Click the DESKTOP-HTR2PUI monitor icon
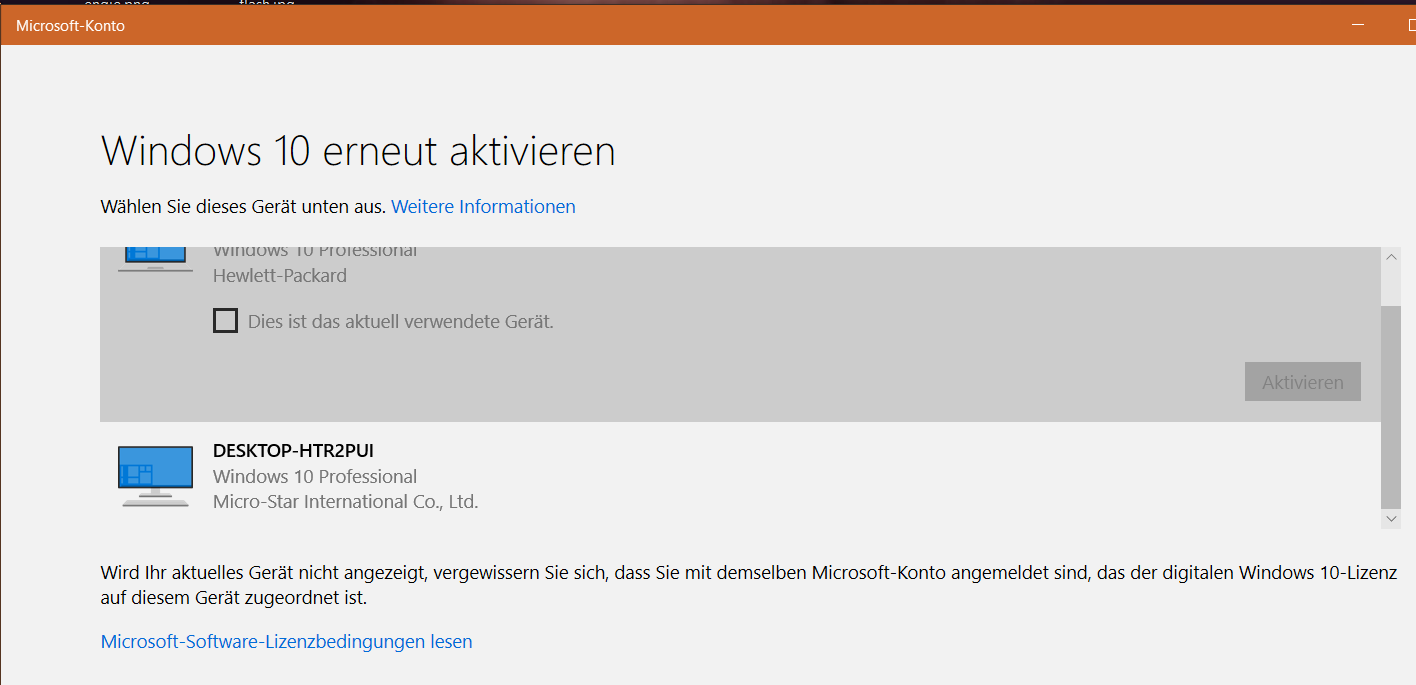This screenshot has width=1416, height=685. (x=155, y=476)
